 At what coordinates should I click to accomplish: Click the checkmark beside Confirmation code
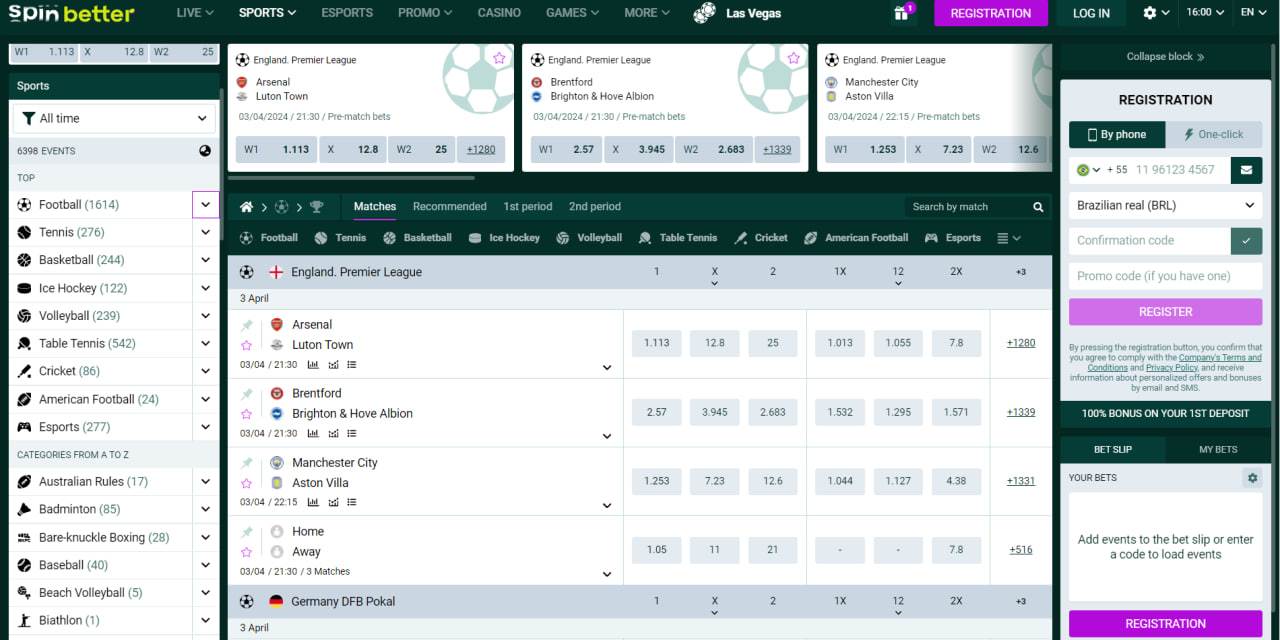click(1246, 241)
